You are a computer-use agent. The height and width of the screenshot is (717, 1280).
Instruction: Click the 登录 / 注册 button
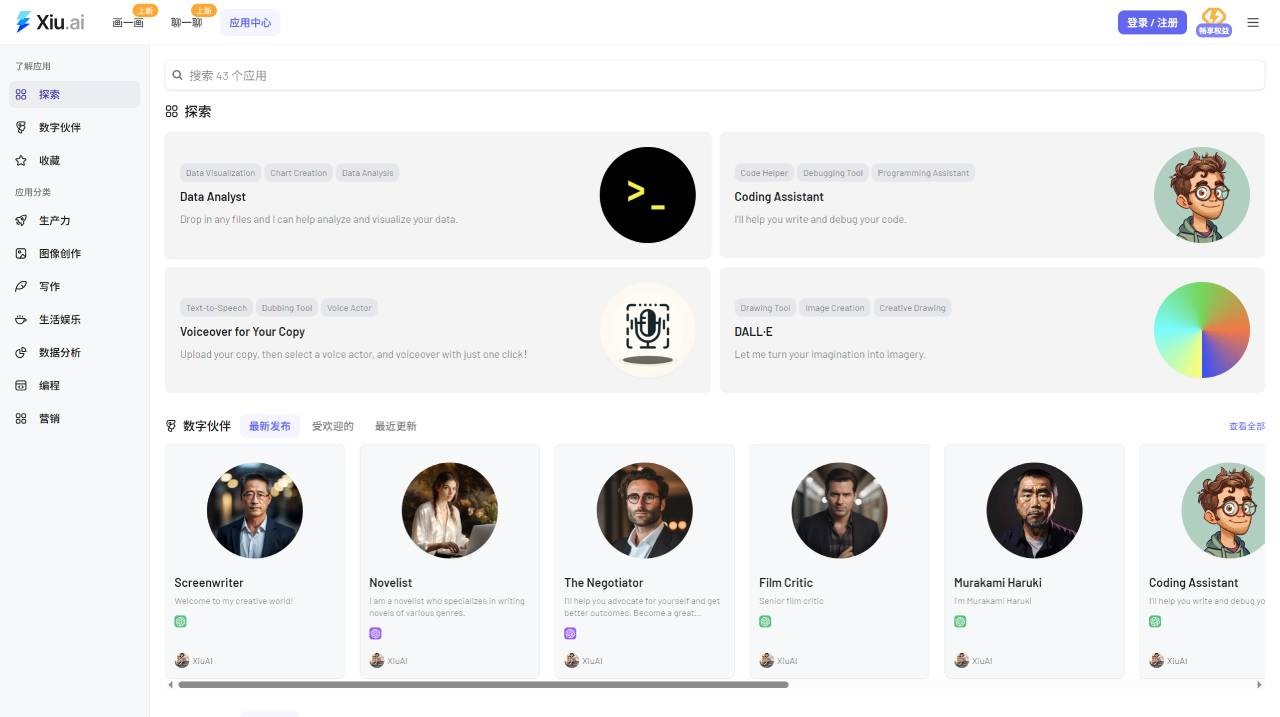1152,22
